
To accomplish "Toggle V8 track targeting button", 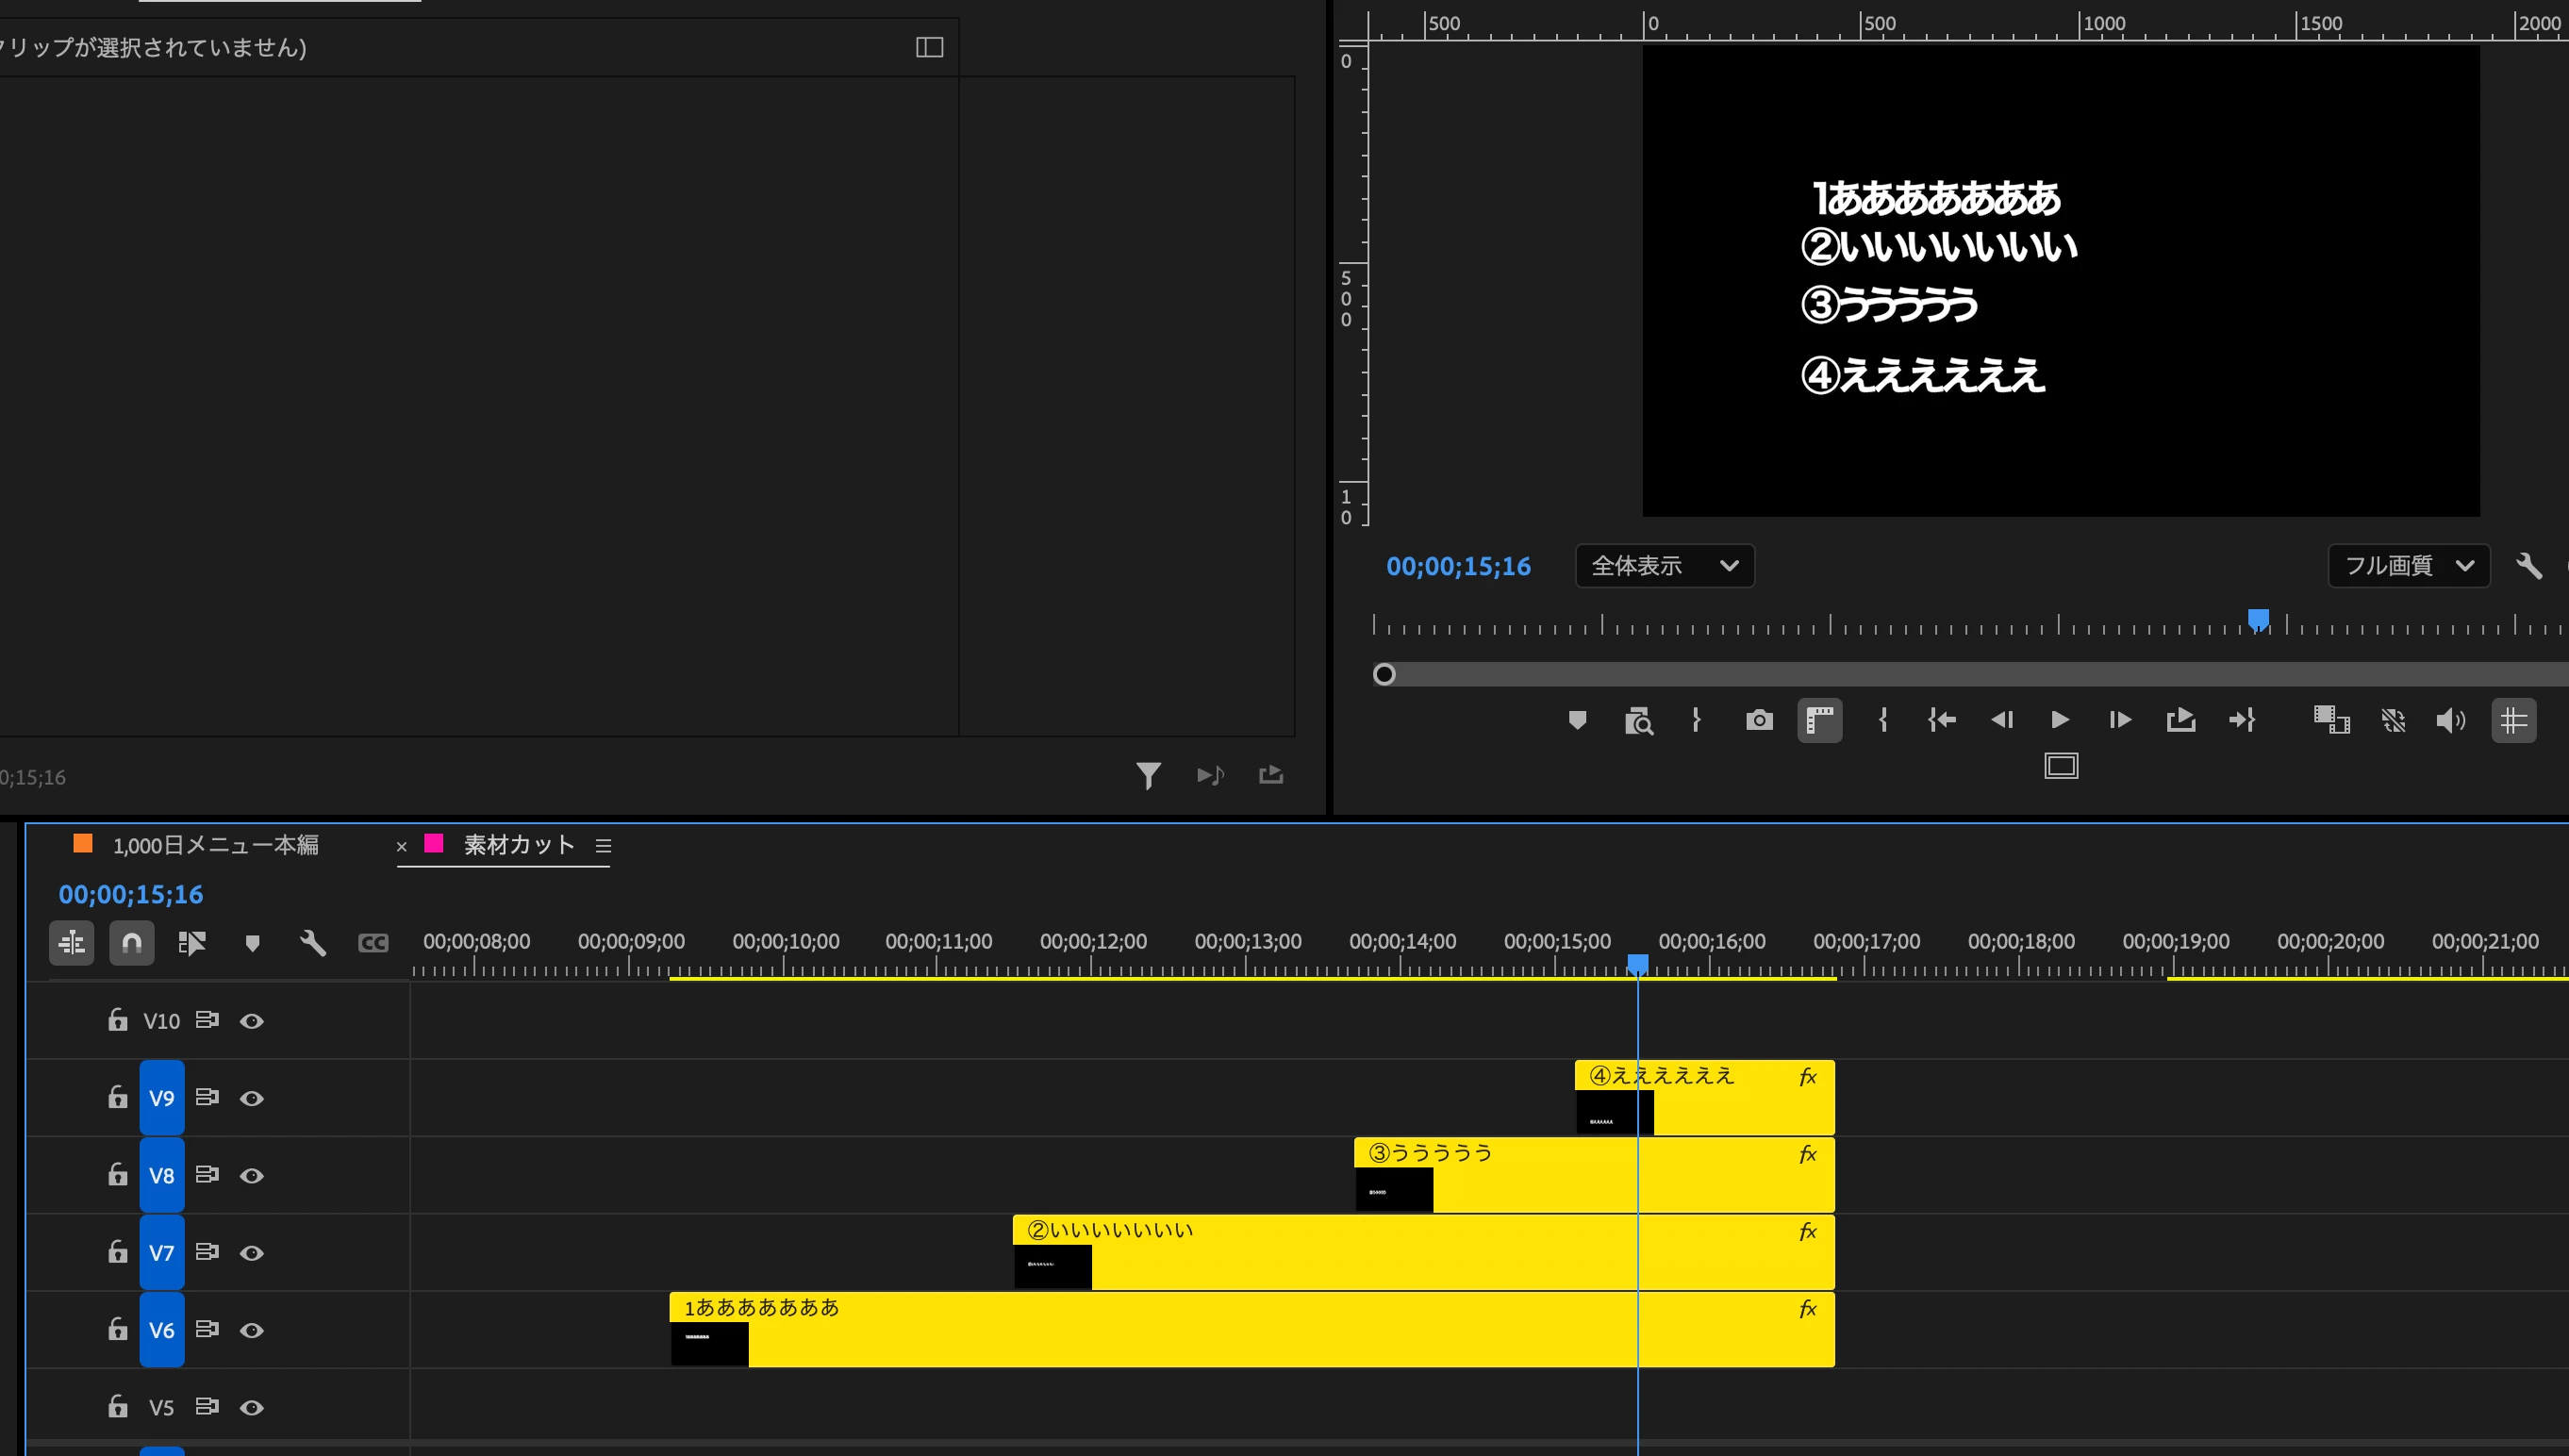I will tap(162, 1175).
